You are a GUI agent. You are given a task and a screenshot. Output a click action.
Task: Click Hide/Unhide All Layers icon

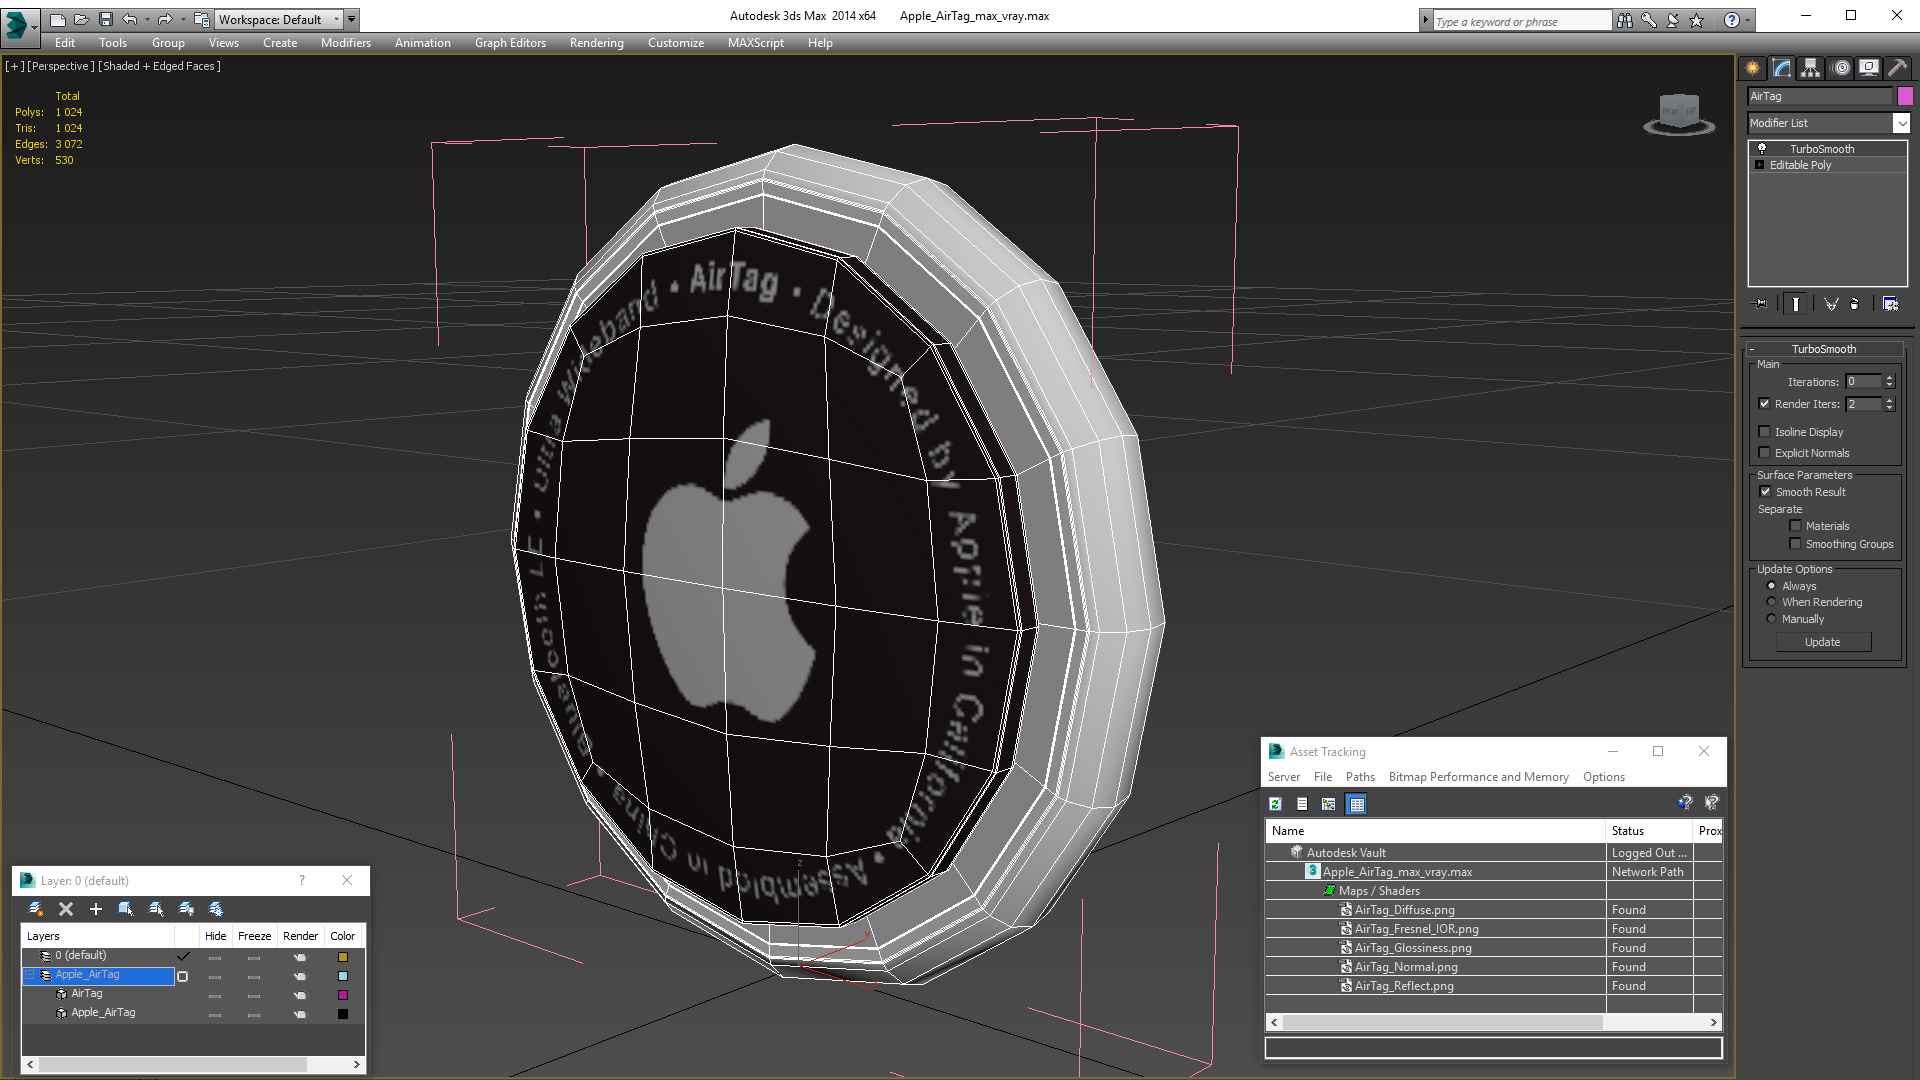186,909
